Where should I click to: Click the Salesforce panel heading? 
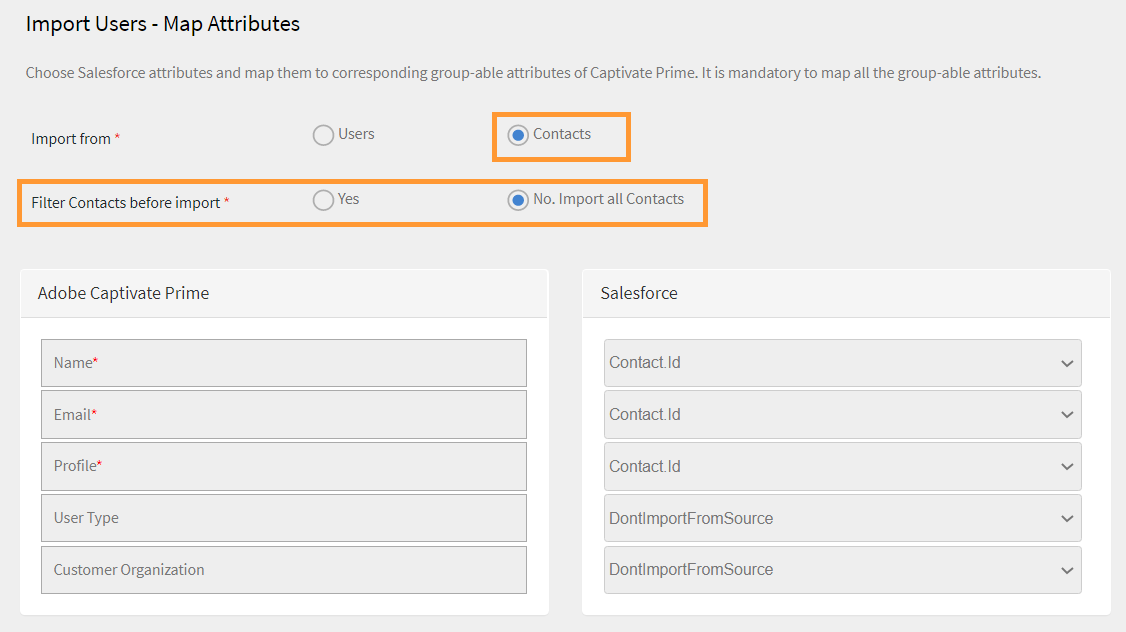638,293
